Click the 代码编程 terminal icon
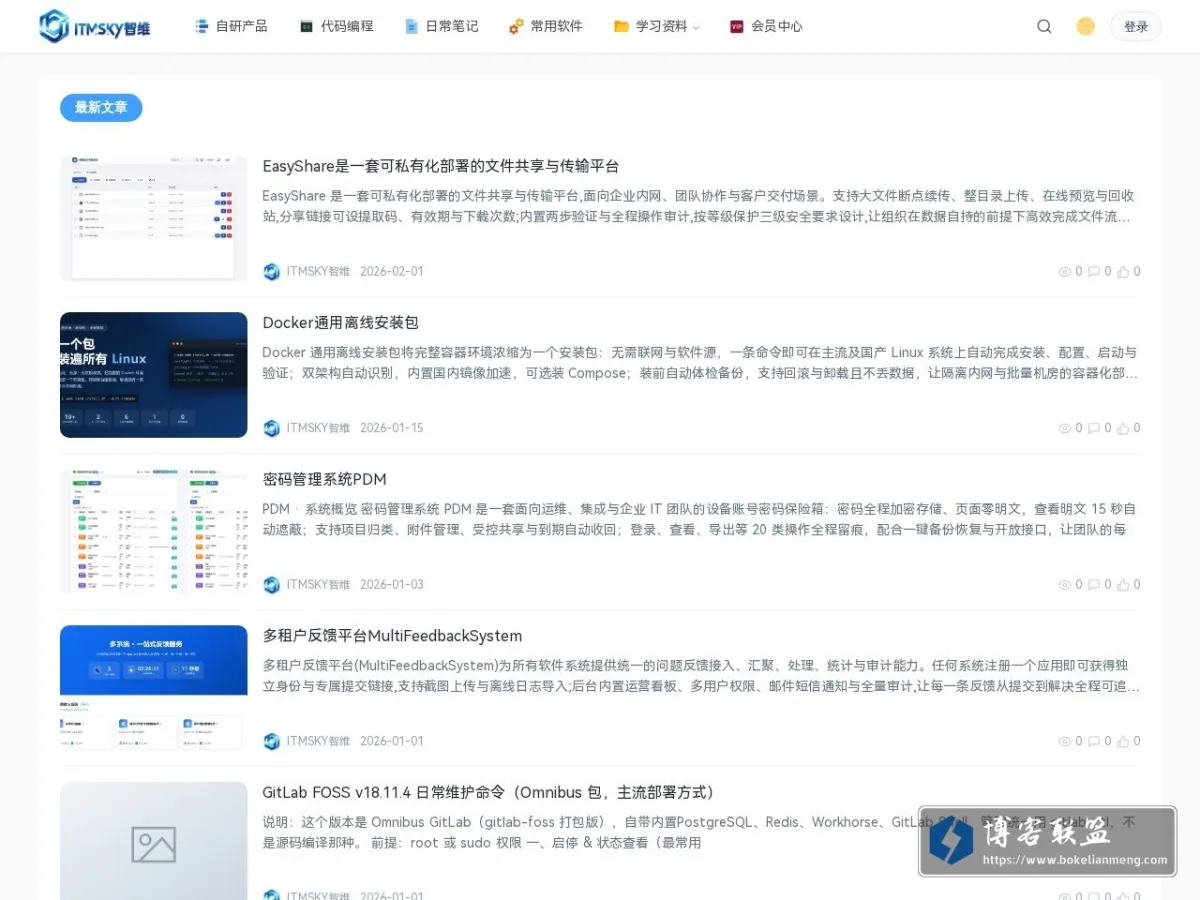1200x900 pixels. click(307, 27)
